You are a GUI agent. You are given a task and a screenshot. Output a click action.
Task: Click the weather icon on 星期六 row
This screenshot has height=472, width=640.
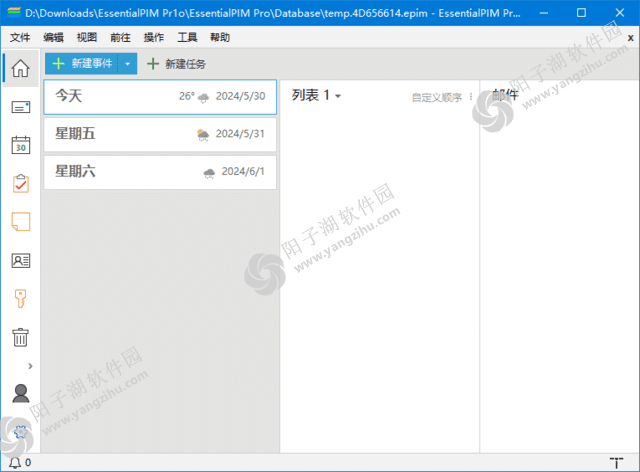(x=209, y=173)
